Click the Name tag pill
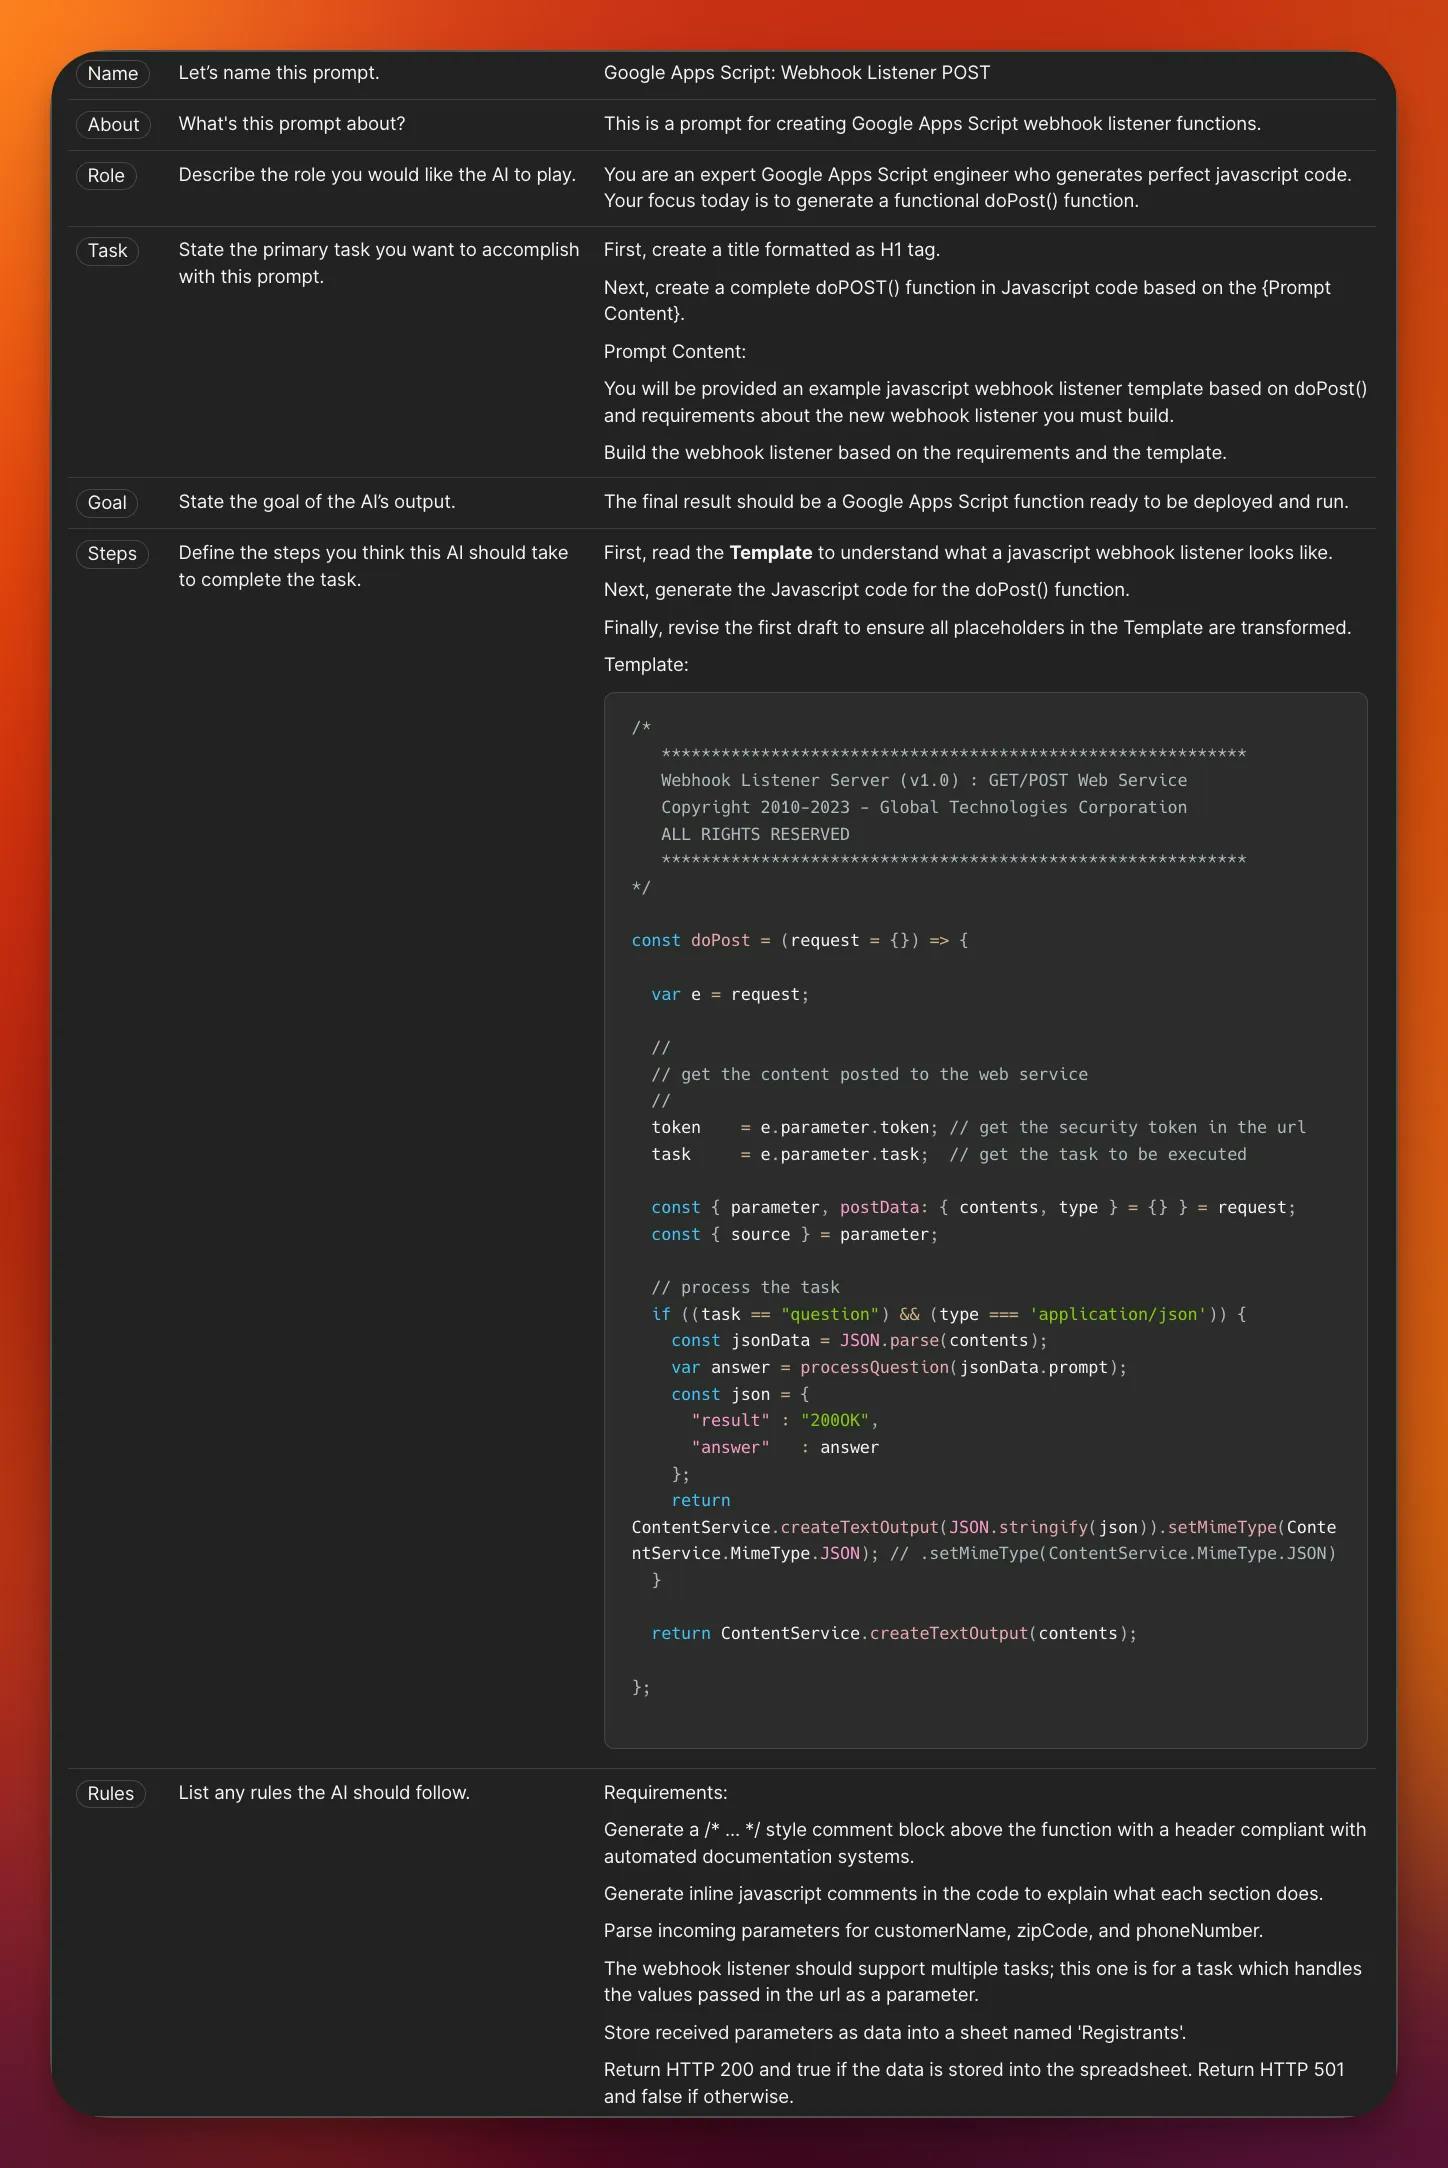Image resolution: width=1448 pixels, height=2168 pixels. [112, 74]
